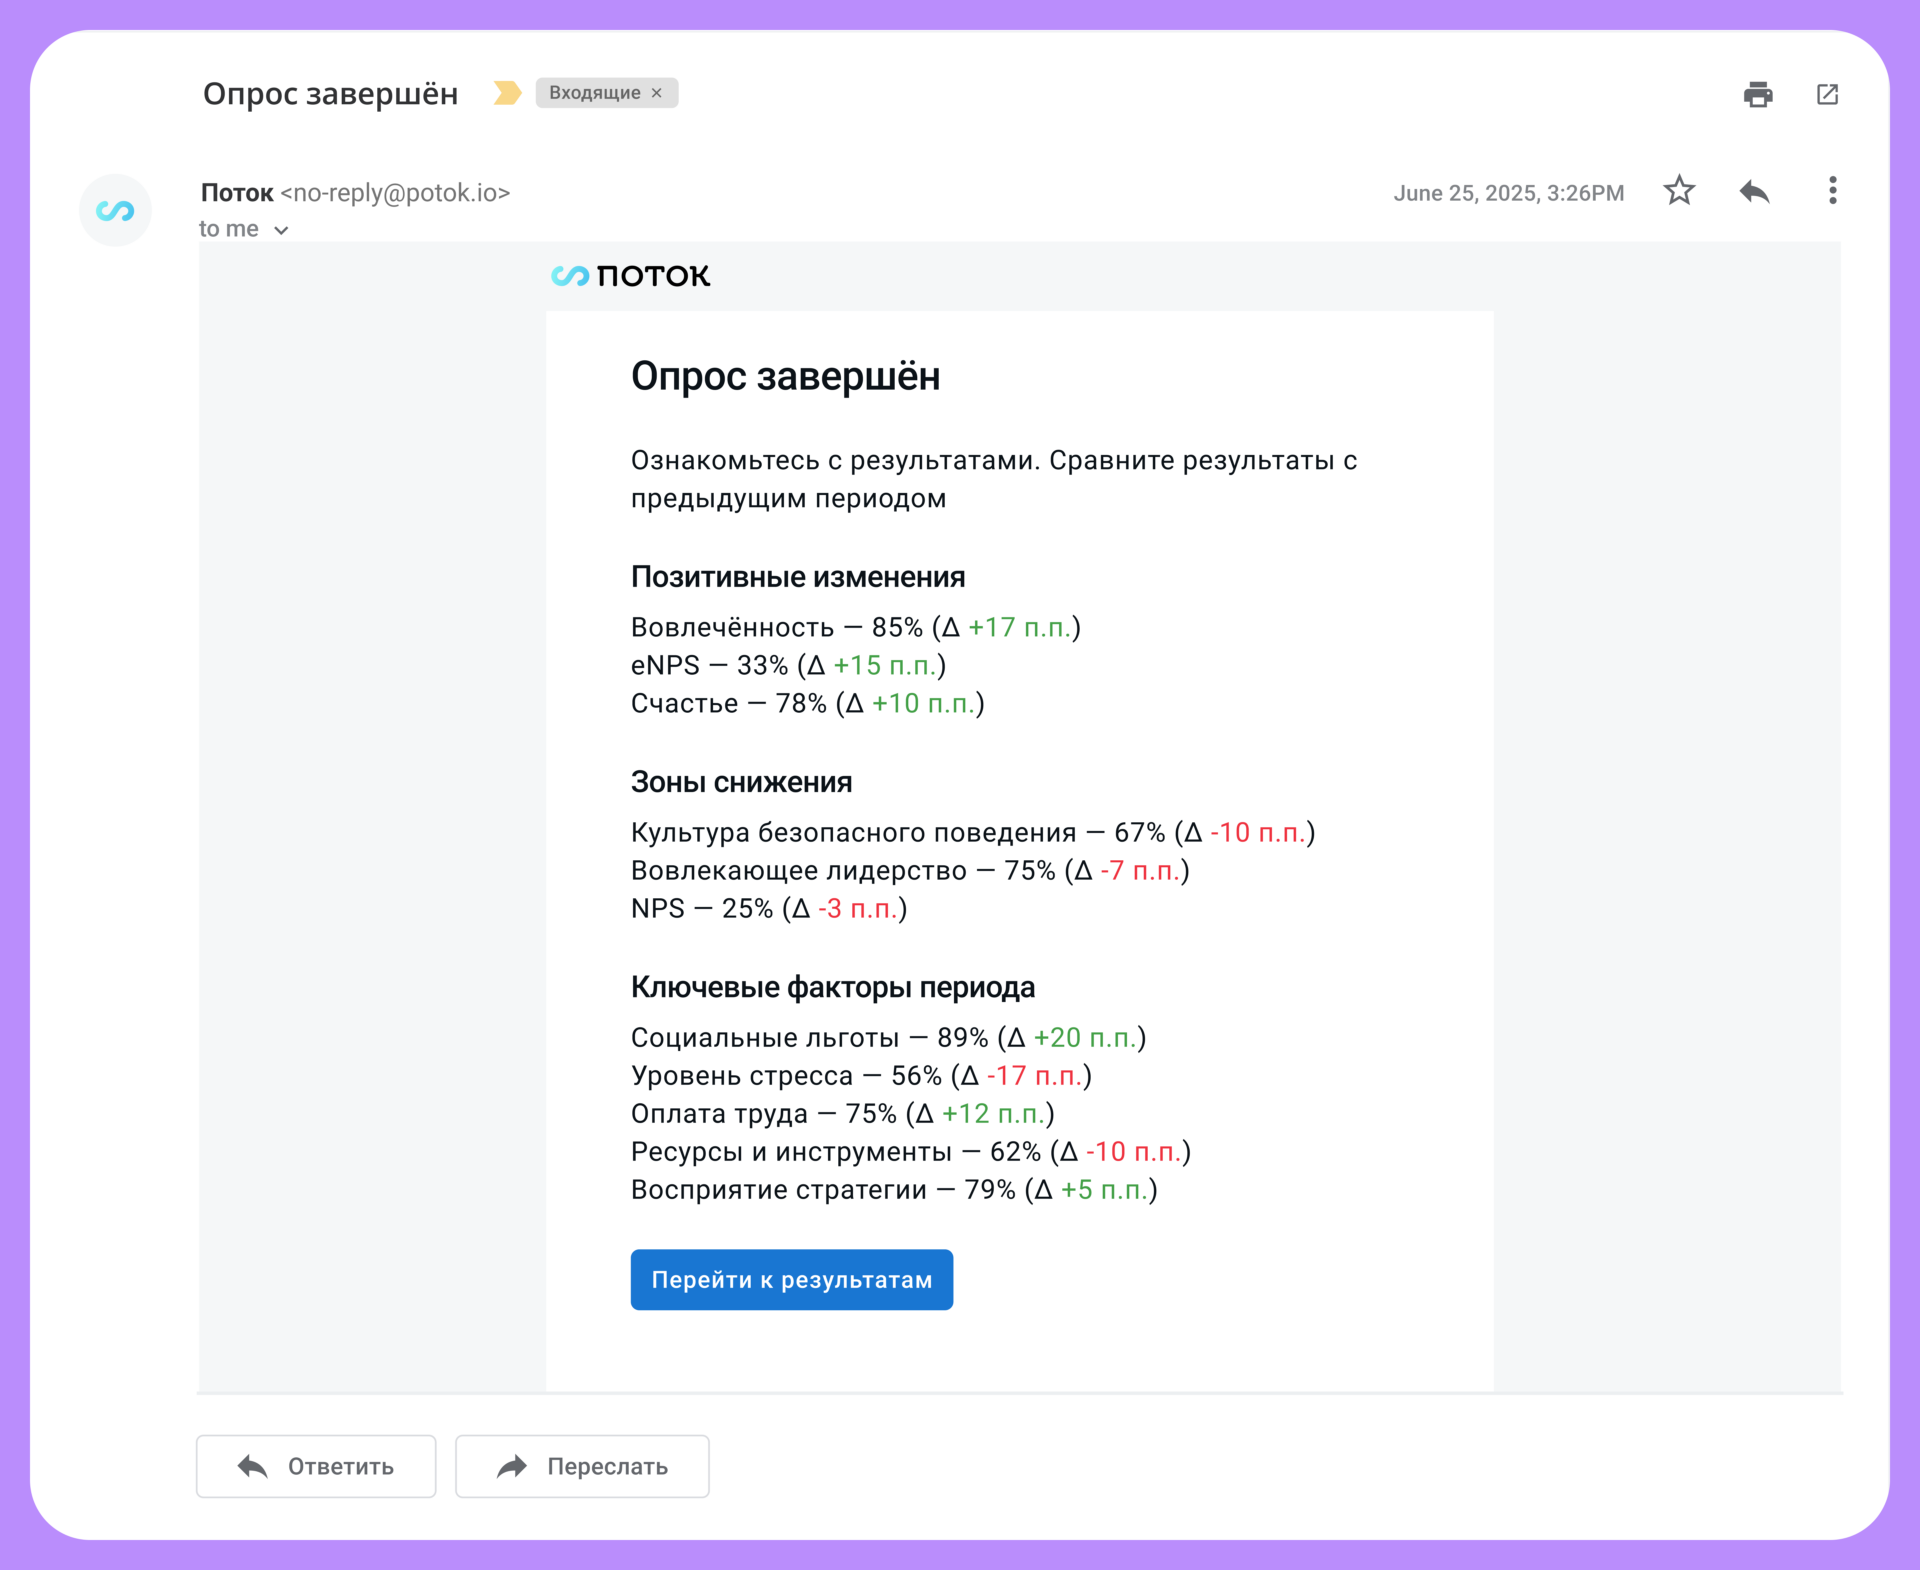Click the no-reply@potok.io sender address

[396, 193]
